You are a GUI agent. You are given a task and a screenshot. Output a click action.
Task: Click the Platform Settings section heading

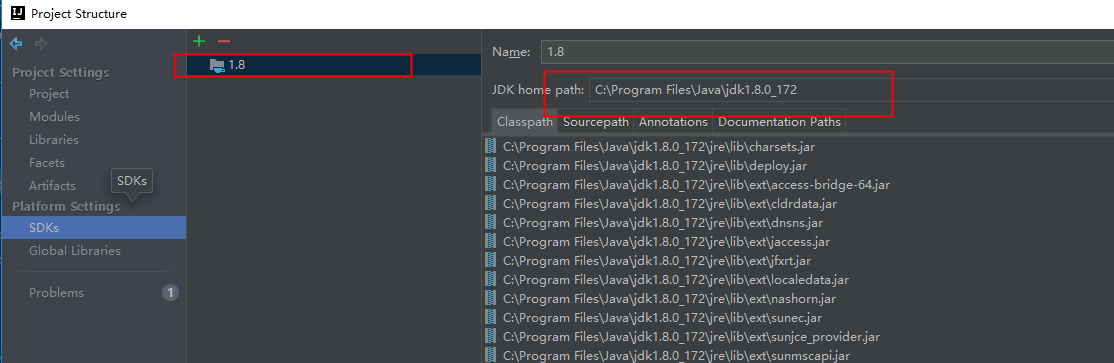coord(66,207)
